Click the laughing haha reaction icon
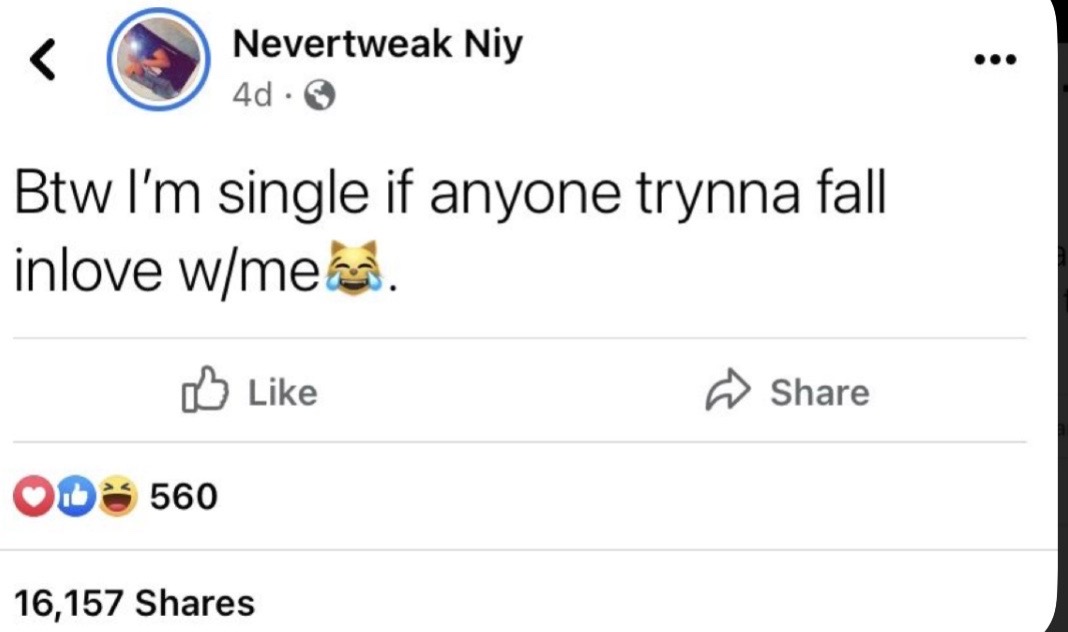The image size is (1068, 632). point(118,496)
